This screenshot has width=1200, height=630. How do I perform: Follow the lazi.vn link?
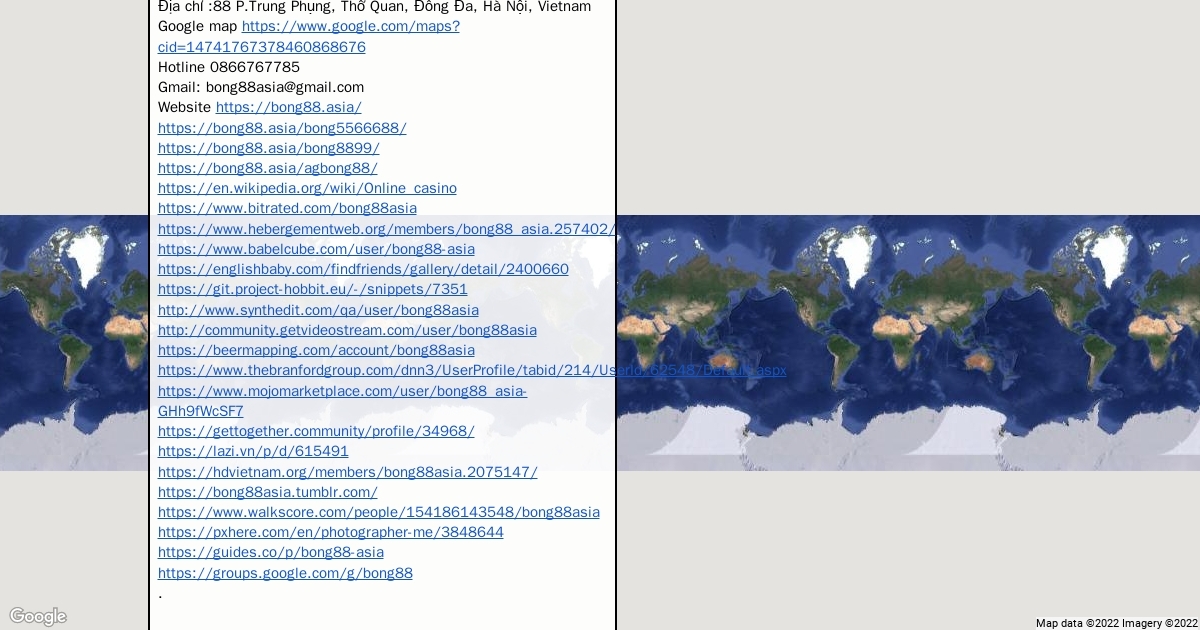253,451
